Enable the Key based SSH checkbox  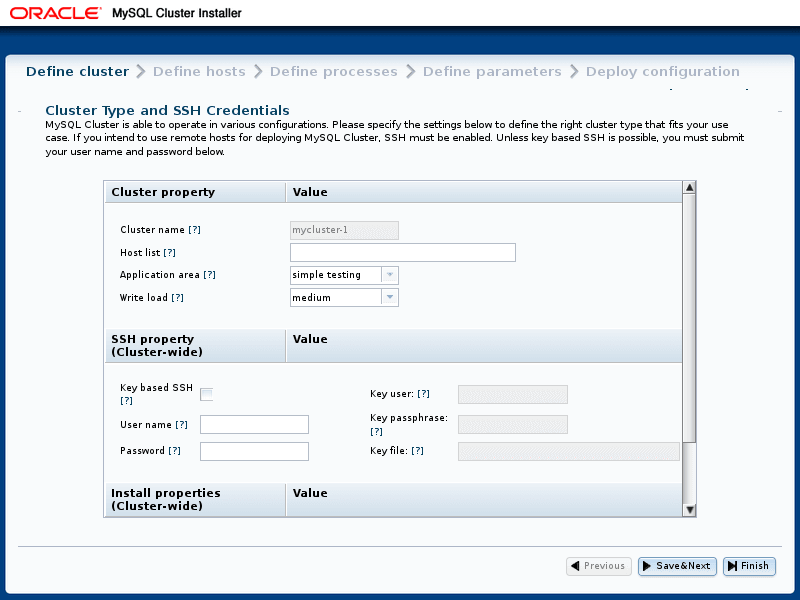point(206,394)
